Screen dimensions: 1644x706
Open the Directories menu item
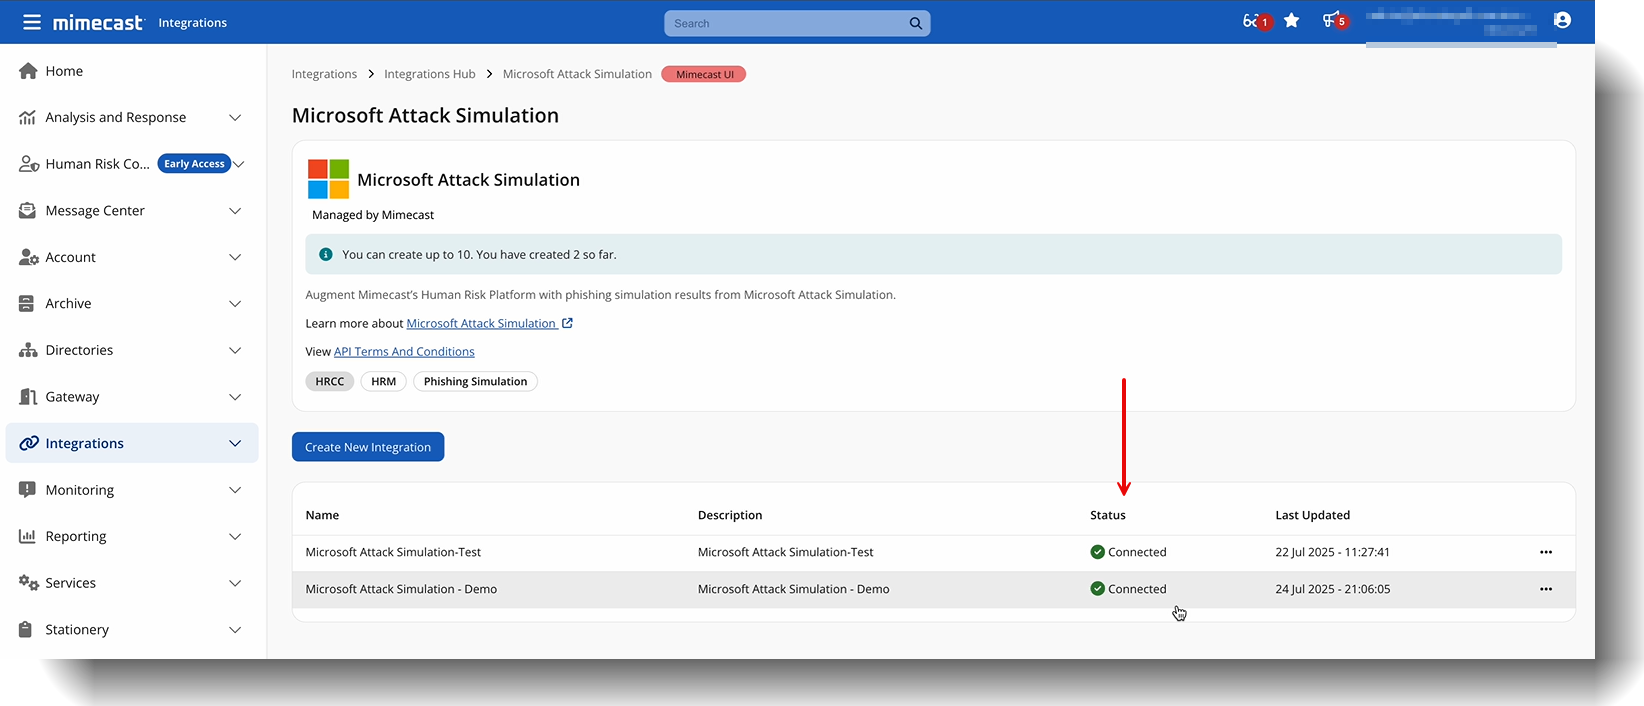(x=79, y=351)
